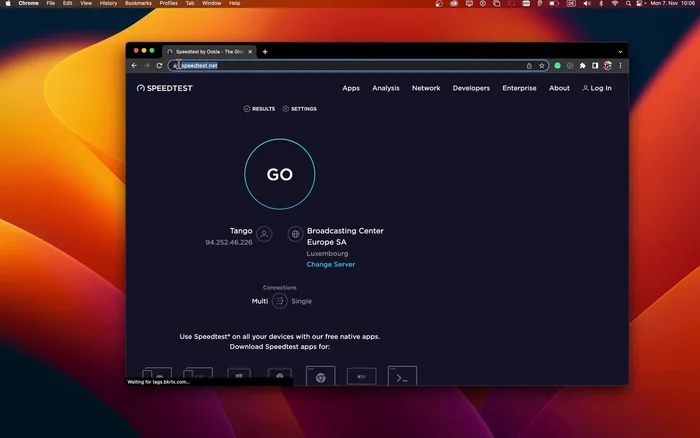Image resolution: width=700 pixels, height=438 pixels.
Task: Click the server globe icon
Action: pyautogui.click(x=295, y=234)
